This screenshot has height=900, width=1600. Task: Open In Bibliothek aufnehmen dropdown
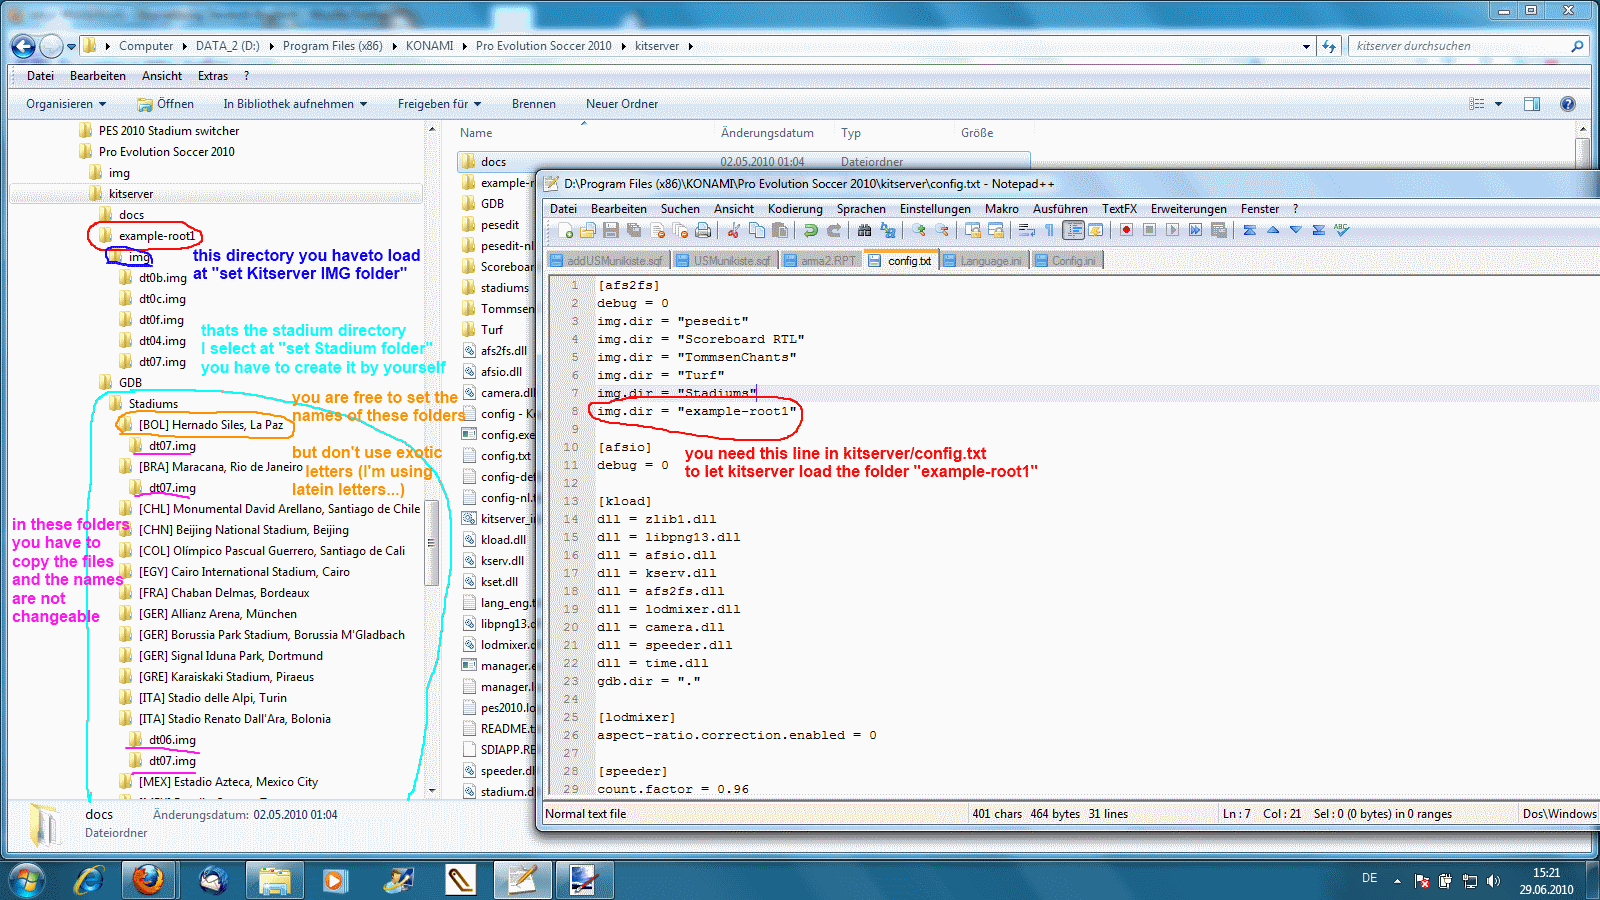[x=295, y=104]
